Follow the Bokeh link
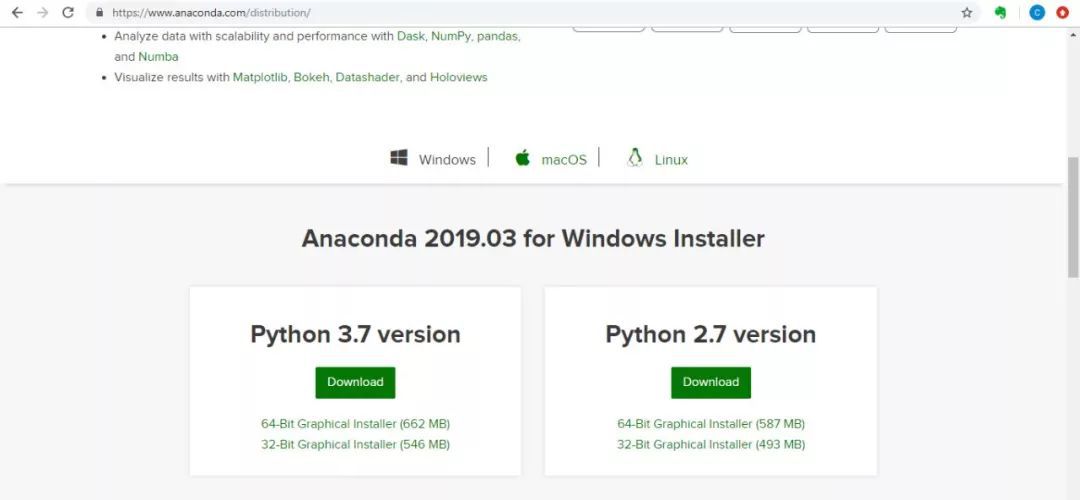The height and width of the screenshot is (500, 1080). pyautogui.click(x=312, y=77)
